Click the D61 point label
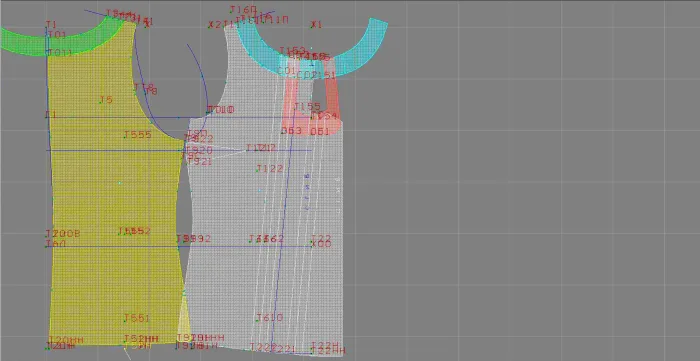 320,131
